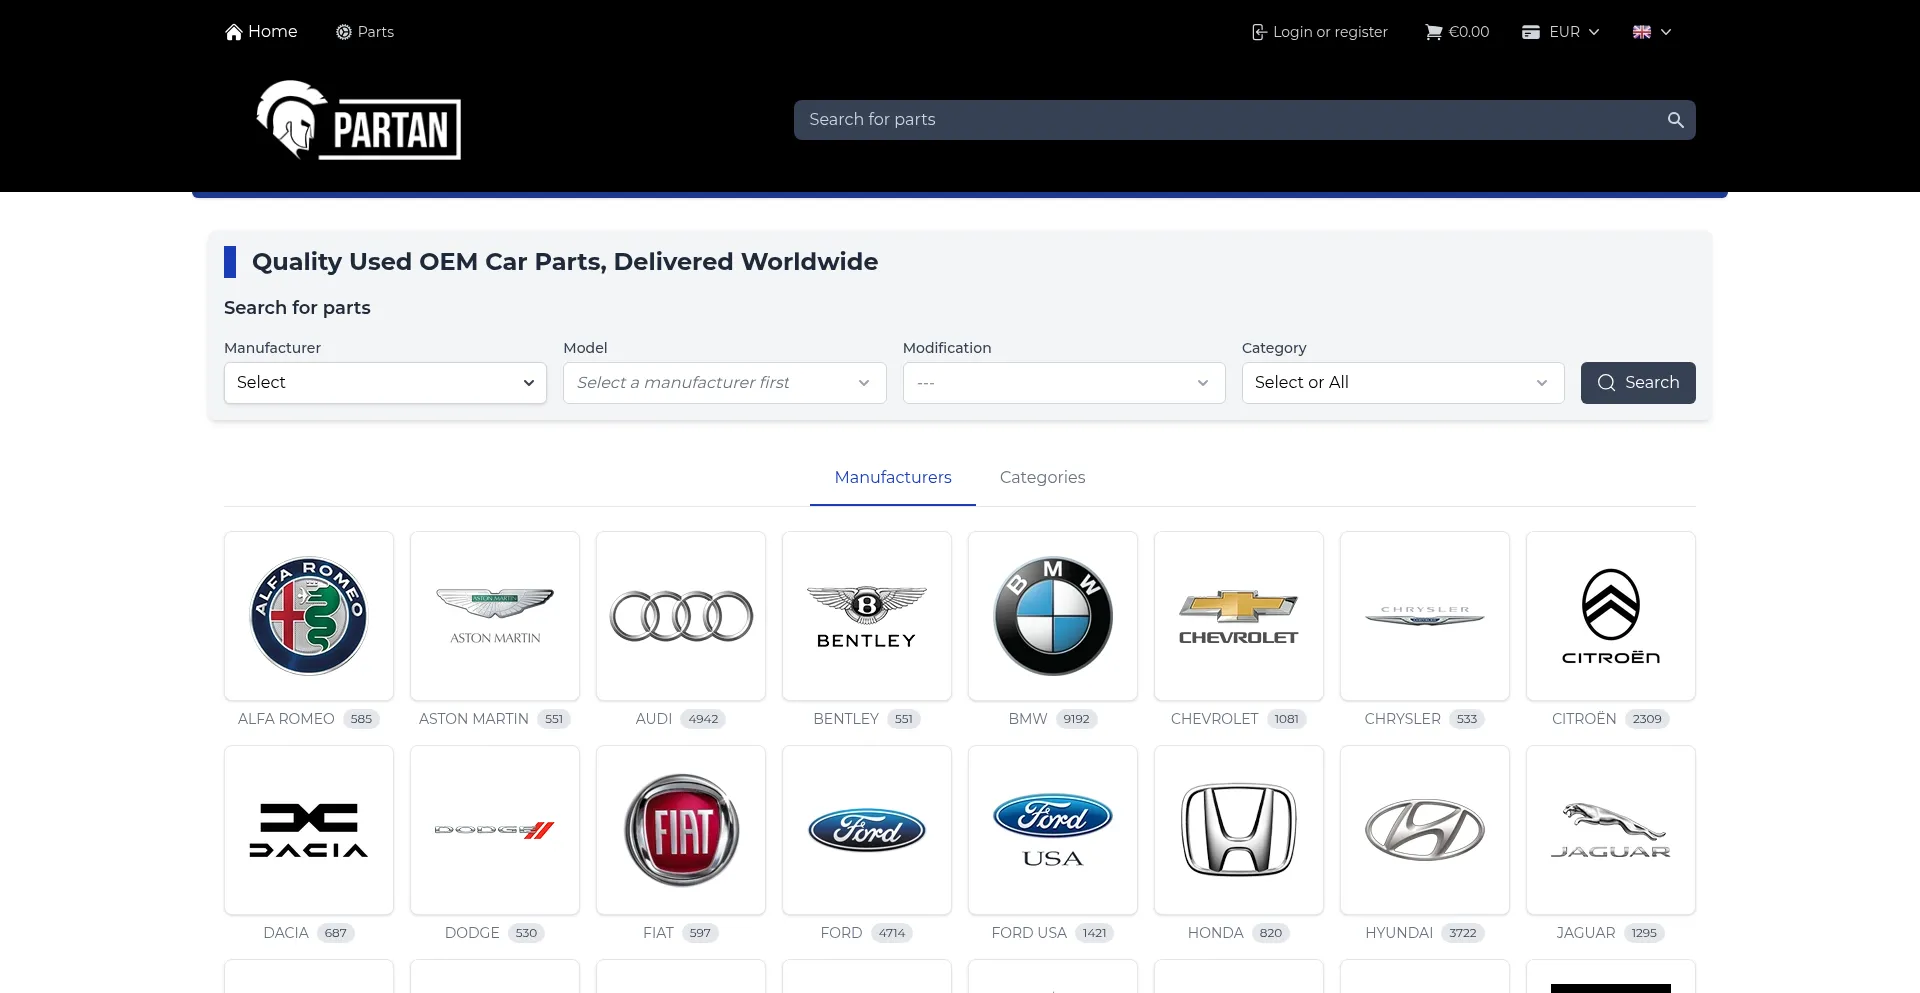The height and width of the screenshot is (993, 1920).
Task: Open the BMW manufacturer link
Action: (x=1028, y=719)
